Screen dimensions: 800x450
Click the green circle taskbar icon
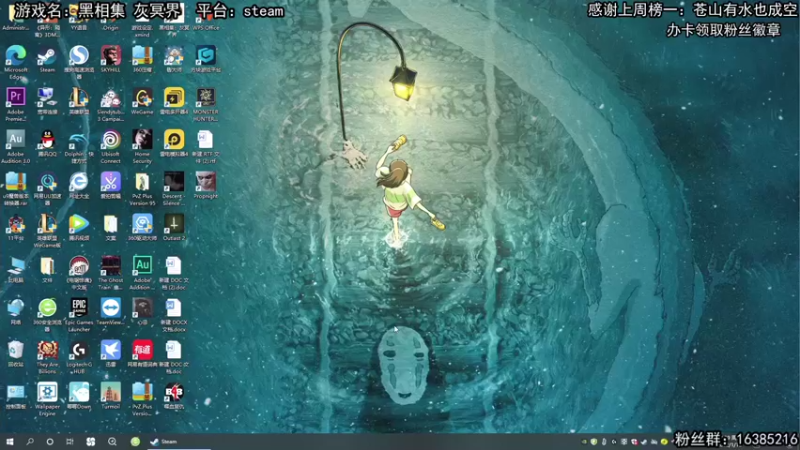135,442
